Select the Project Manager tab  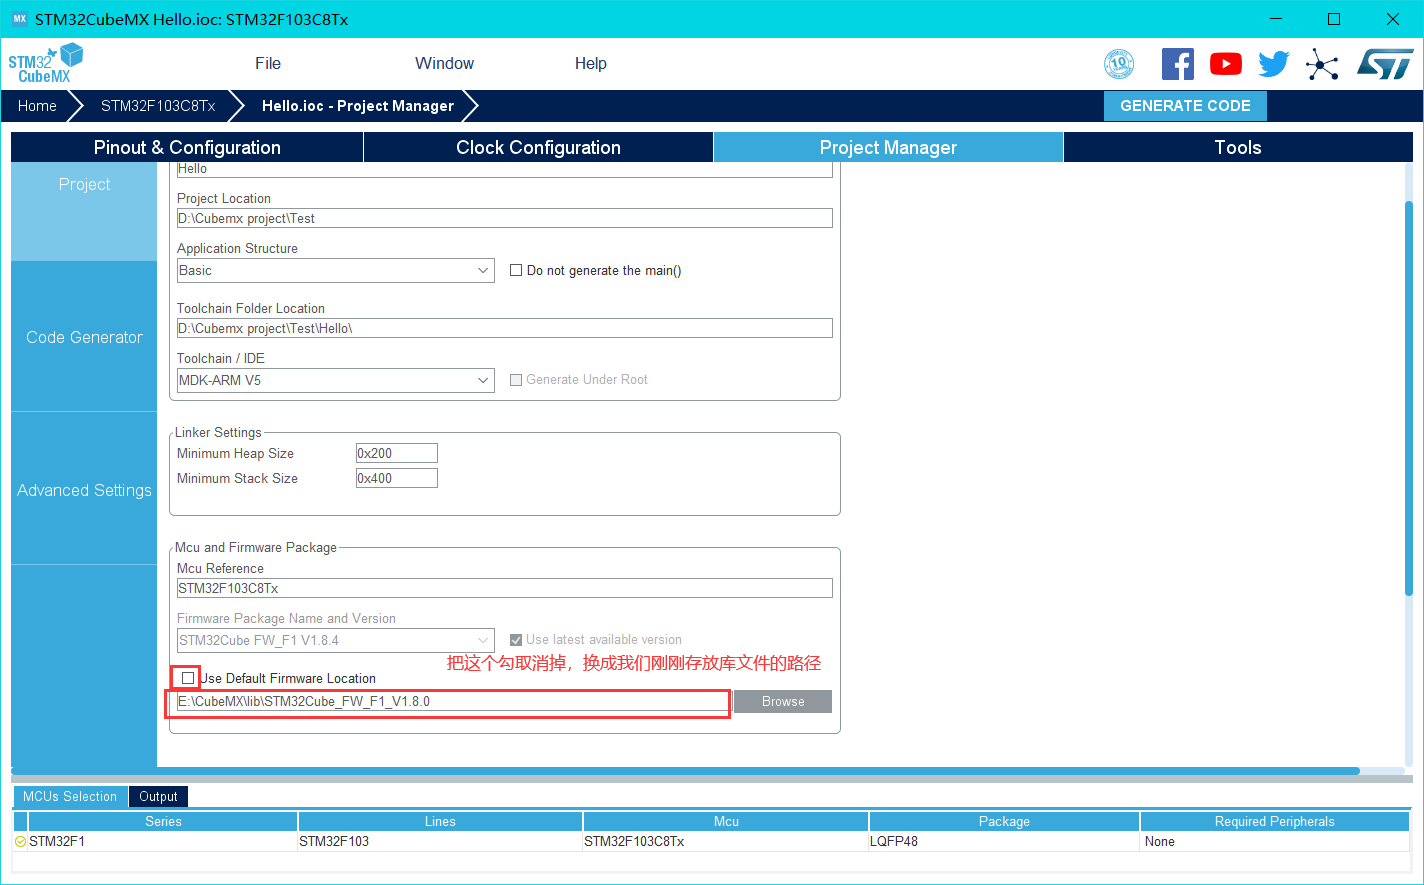[888, 147]
